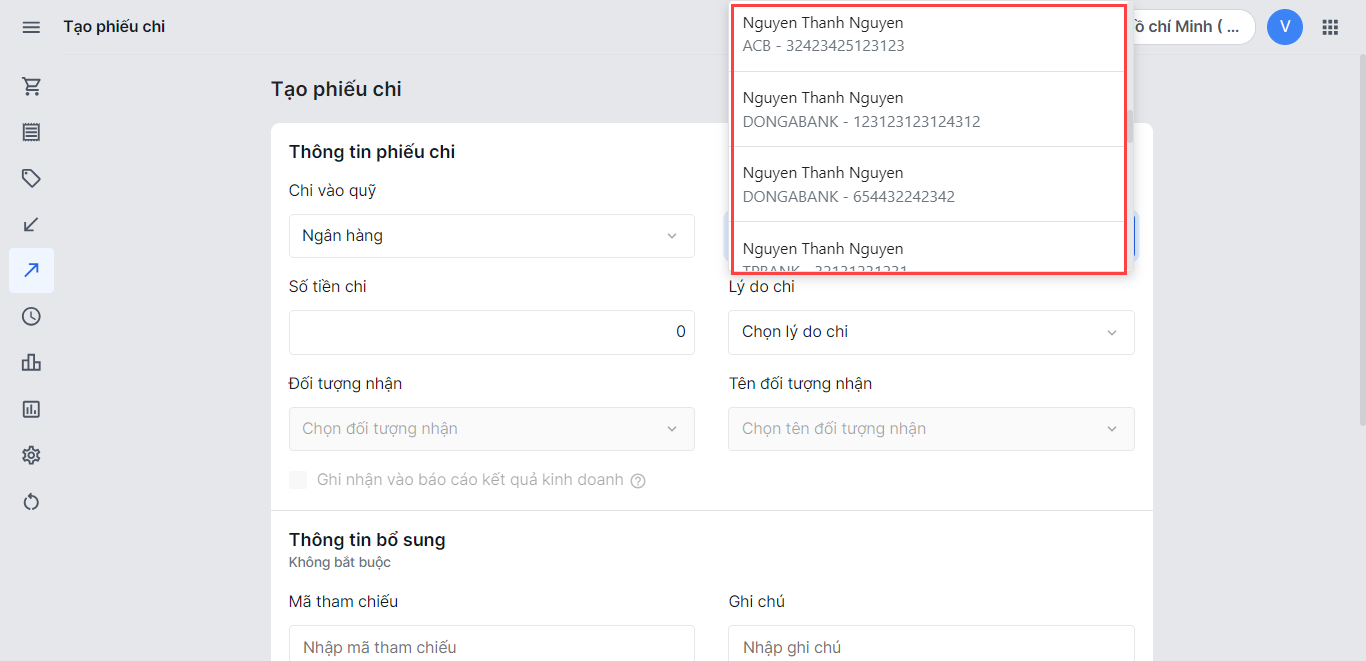Click the Nhập mã tham chiếu field

tap(491, 647)
